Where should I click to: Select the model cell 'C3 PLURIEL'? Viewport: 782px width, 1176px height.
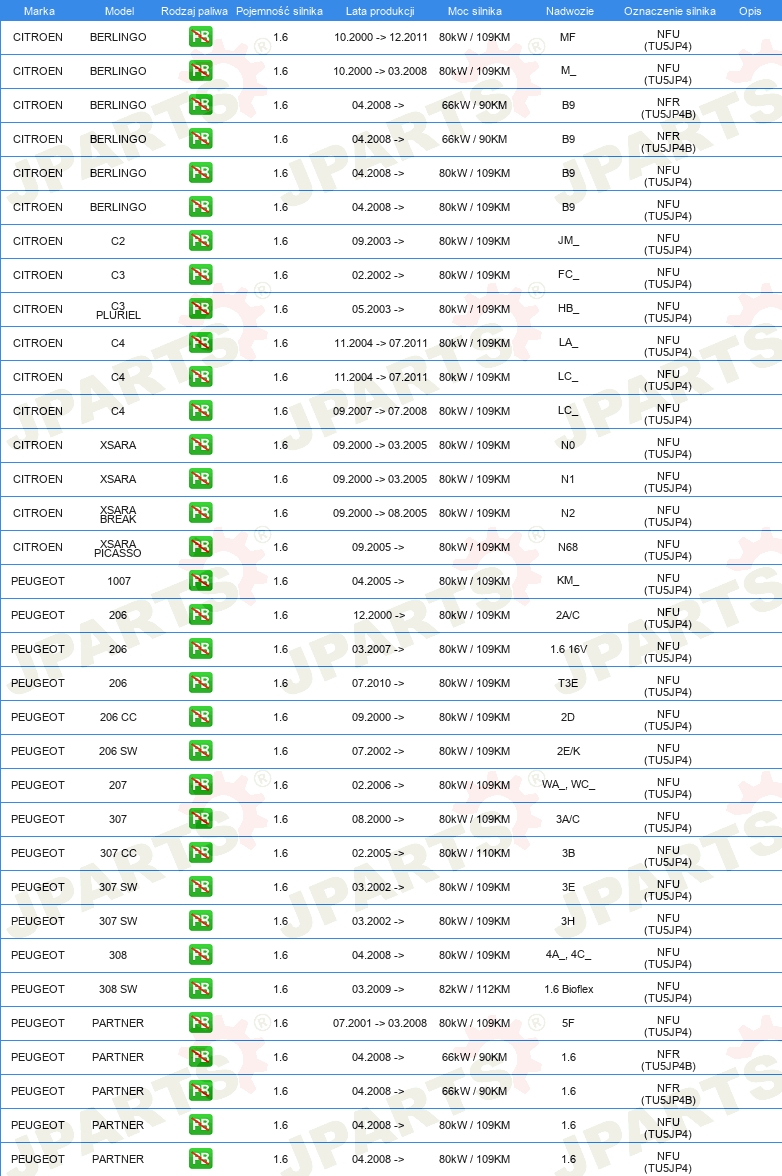(118, 310)
